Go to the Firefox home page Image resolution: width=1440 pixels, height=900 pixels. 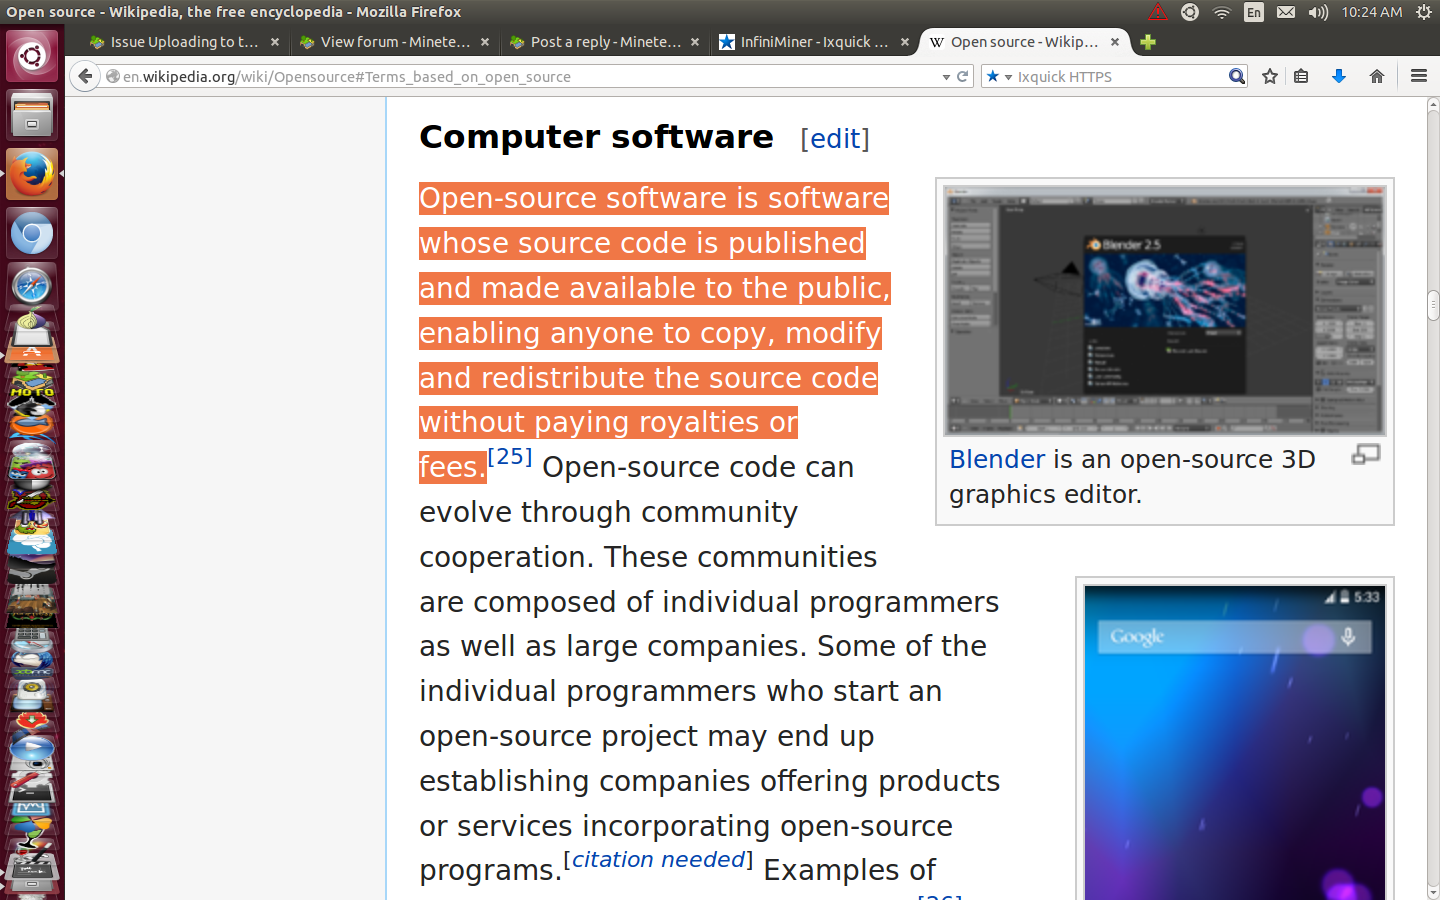[1376, 76]
